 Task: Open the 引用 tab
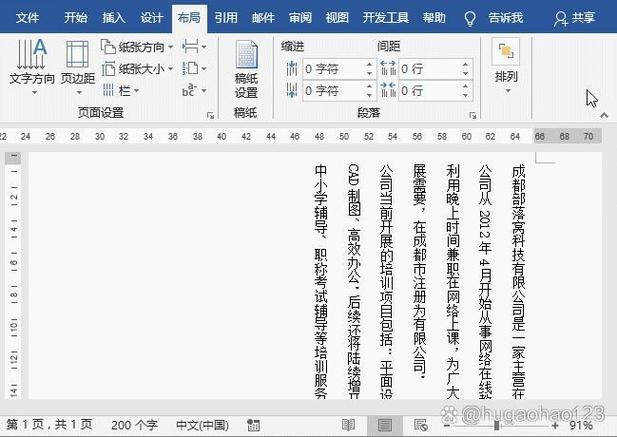coord(226,18)
